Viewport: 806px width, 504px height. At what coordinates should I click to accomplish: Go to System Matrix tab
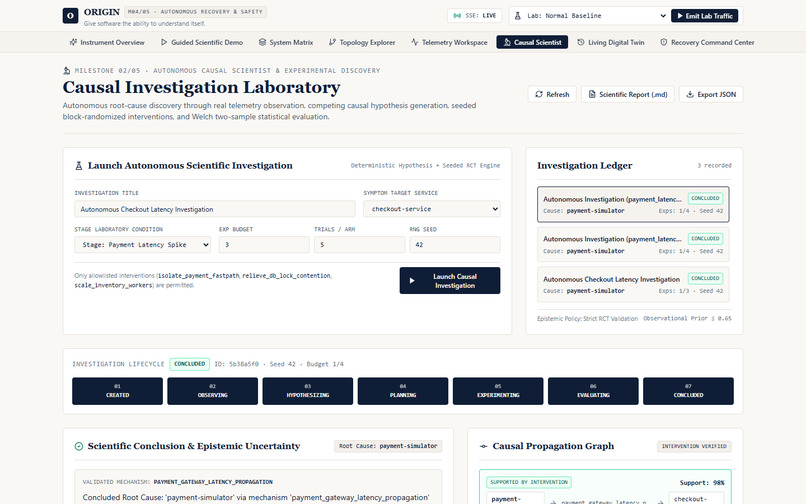[286, 42]
